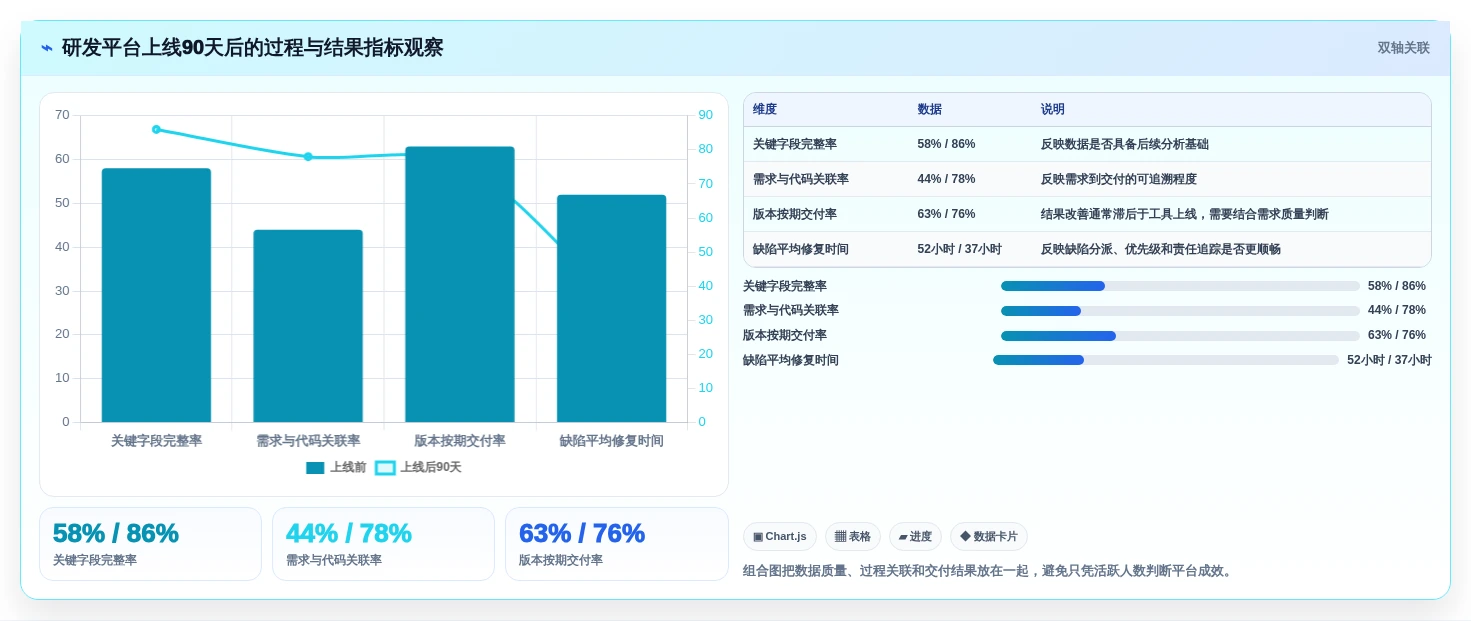The width and height of the screenshot is (1471, 621).
Task: Click x-axis label 需求与代码关联率
Action: coord(308,441)
